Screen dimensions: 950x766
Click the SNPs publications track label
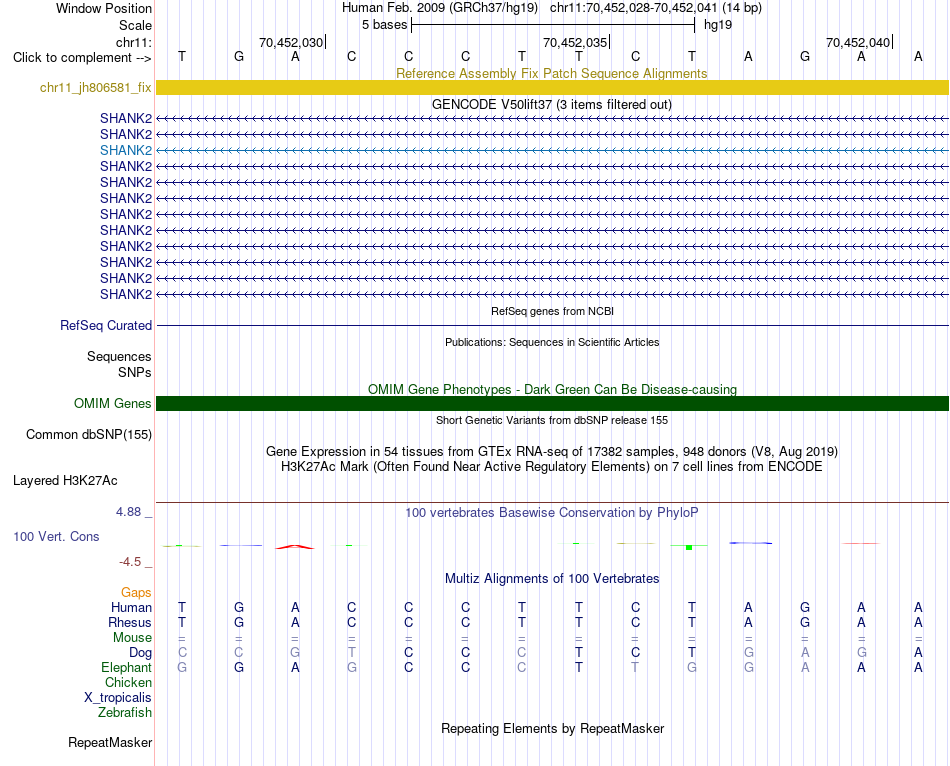[x=135, y=372]
